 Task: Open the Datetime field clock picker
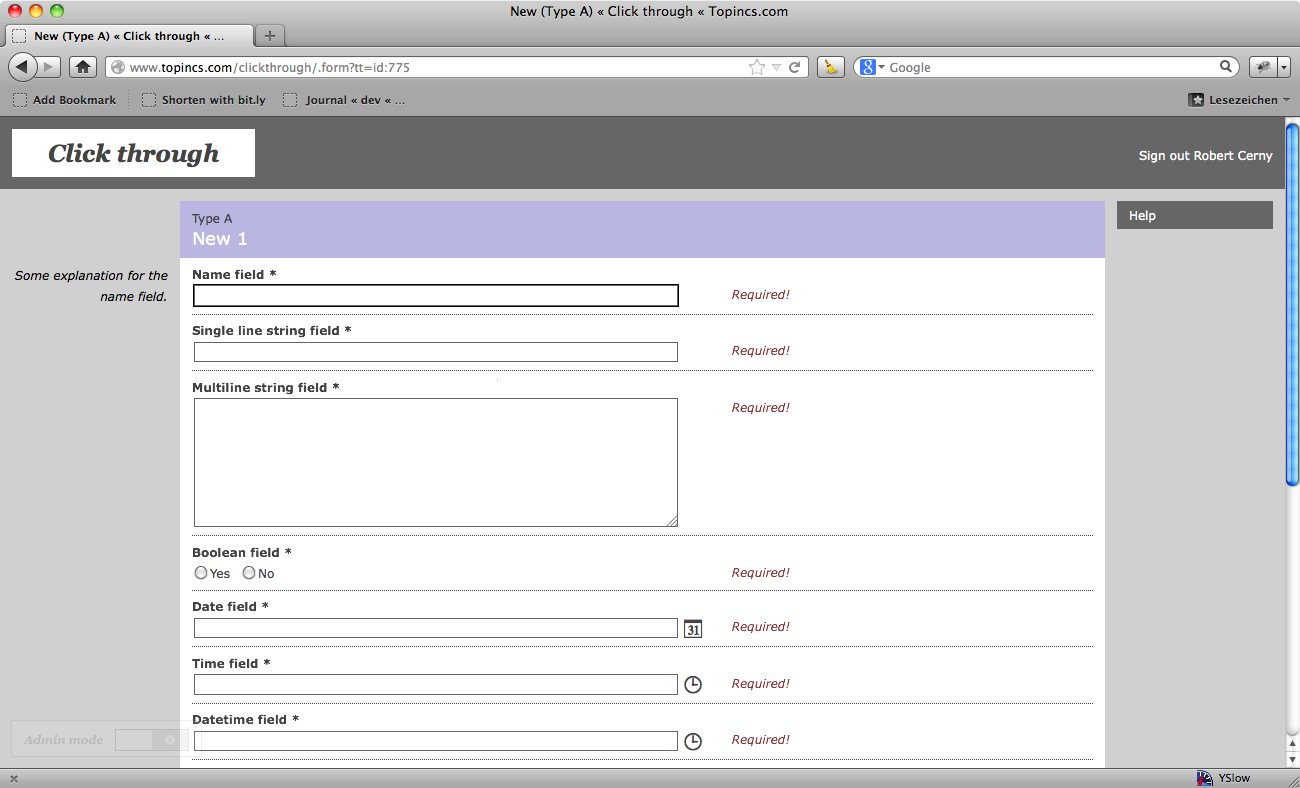click(693, 741)
